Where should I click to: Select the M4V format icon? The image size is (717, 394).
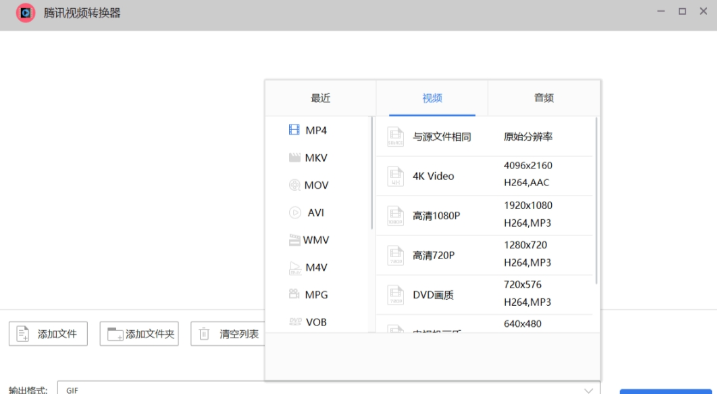pyautogui.click(x=294, y=268)
